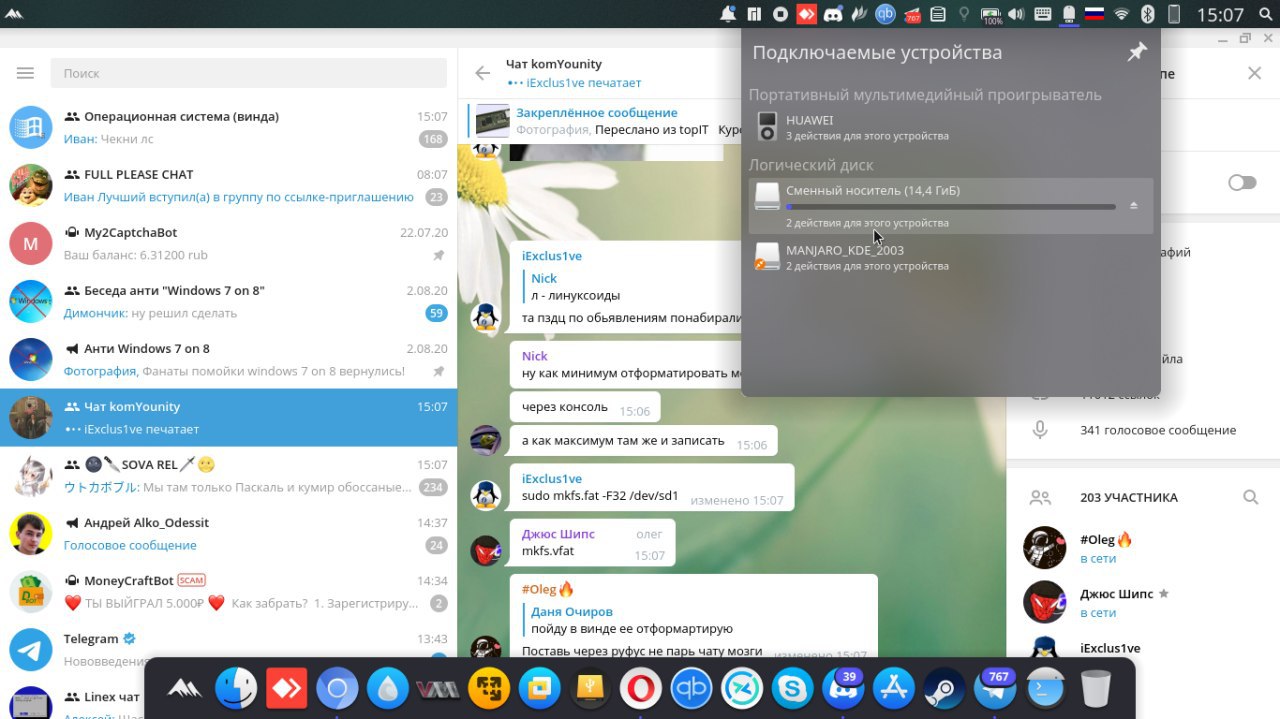Open battery status tray widget
This screenshot has width=1280, height=719.
[x=991, y=14]
